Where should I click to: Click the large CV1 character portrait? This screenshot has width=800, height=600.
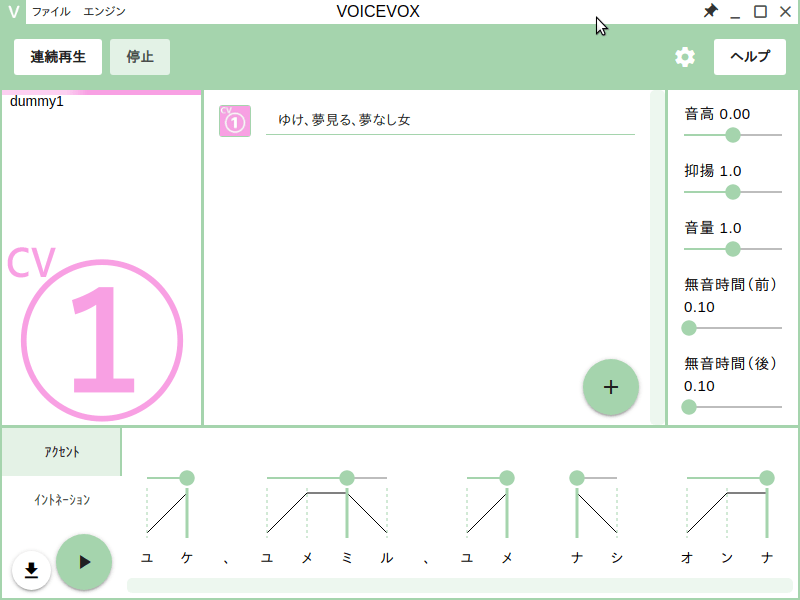101,334
